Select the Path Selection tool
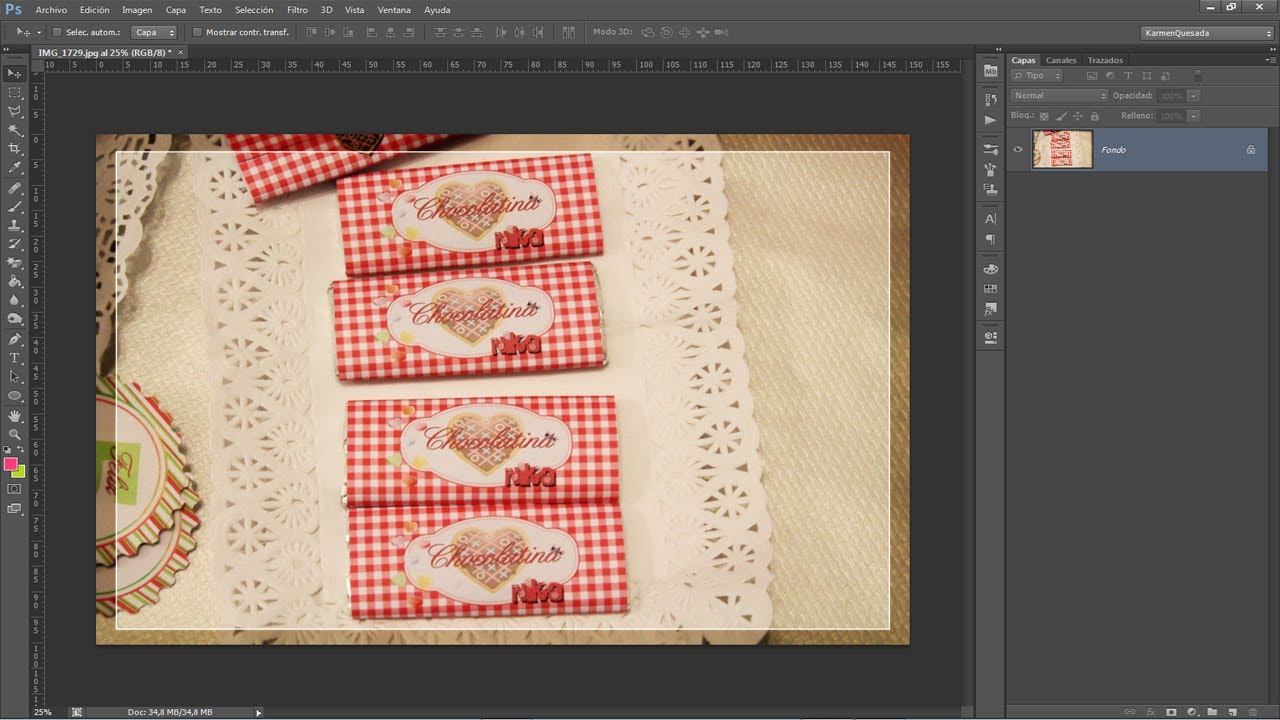 click(x=15, y=377)
